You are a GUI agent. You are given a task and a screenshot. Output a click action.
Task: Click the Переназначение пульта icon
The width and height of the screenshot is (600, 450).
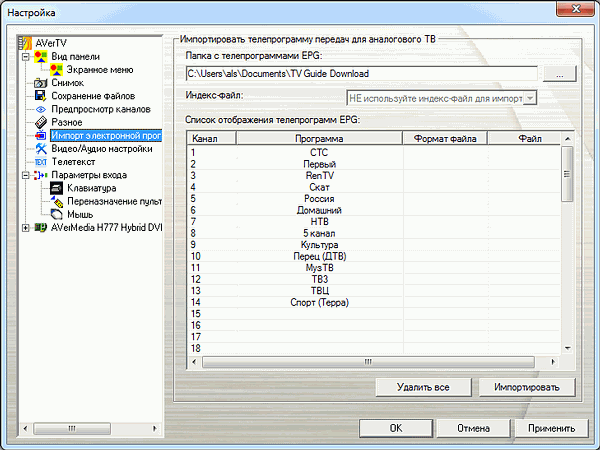pyautogui.click(x=57, y=201)
